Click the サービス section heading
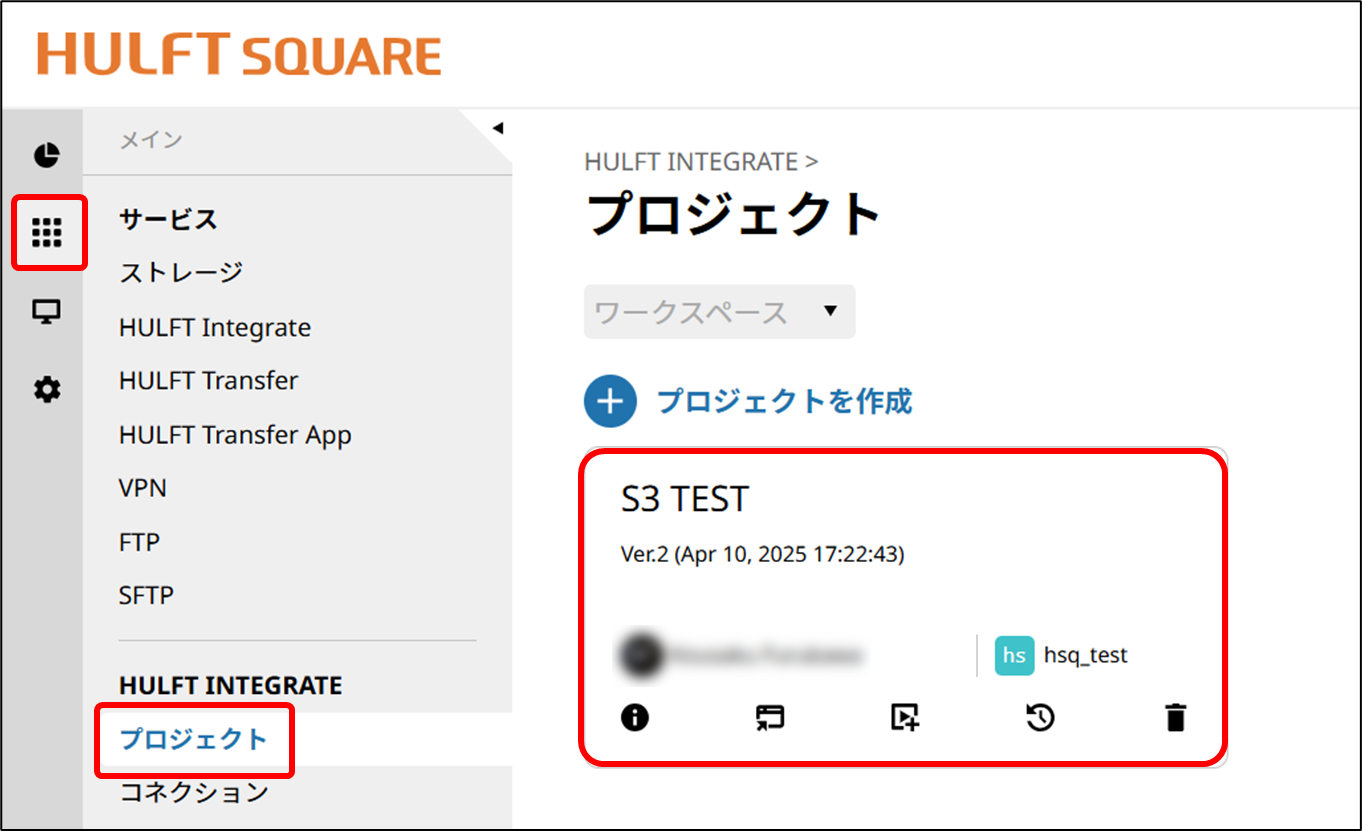Image resolution: width=1362 pixels, height=831 pixels. point(168,219)
